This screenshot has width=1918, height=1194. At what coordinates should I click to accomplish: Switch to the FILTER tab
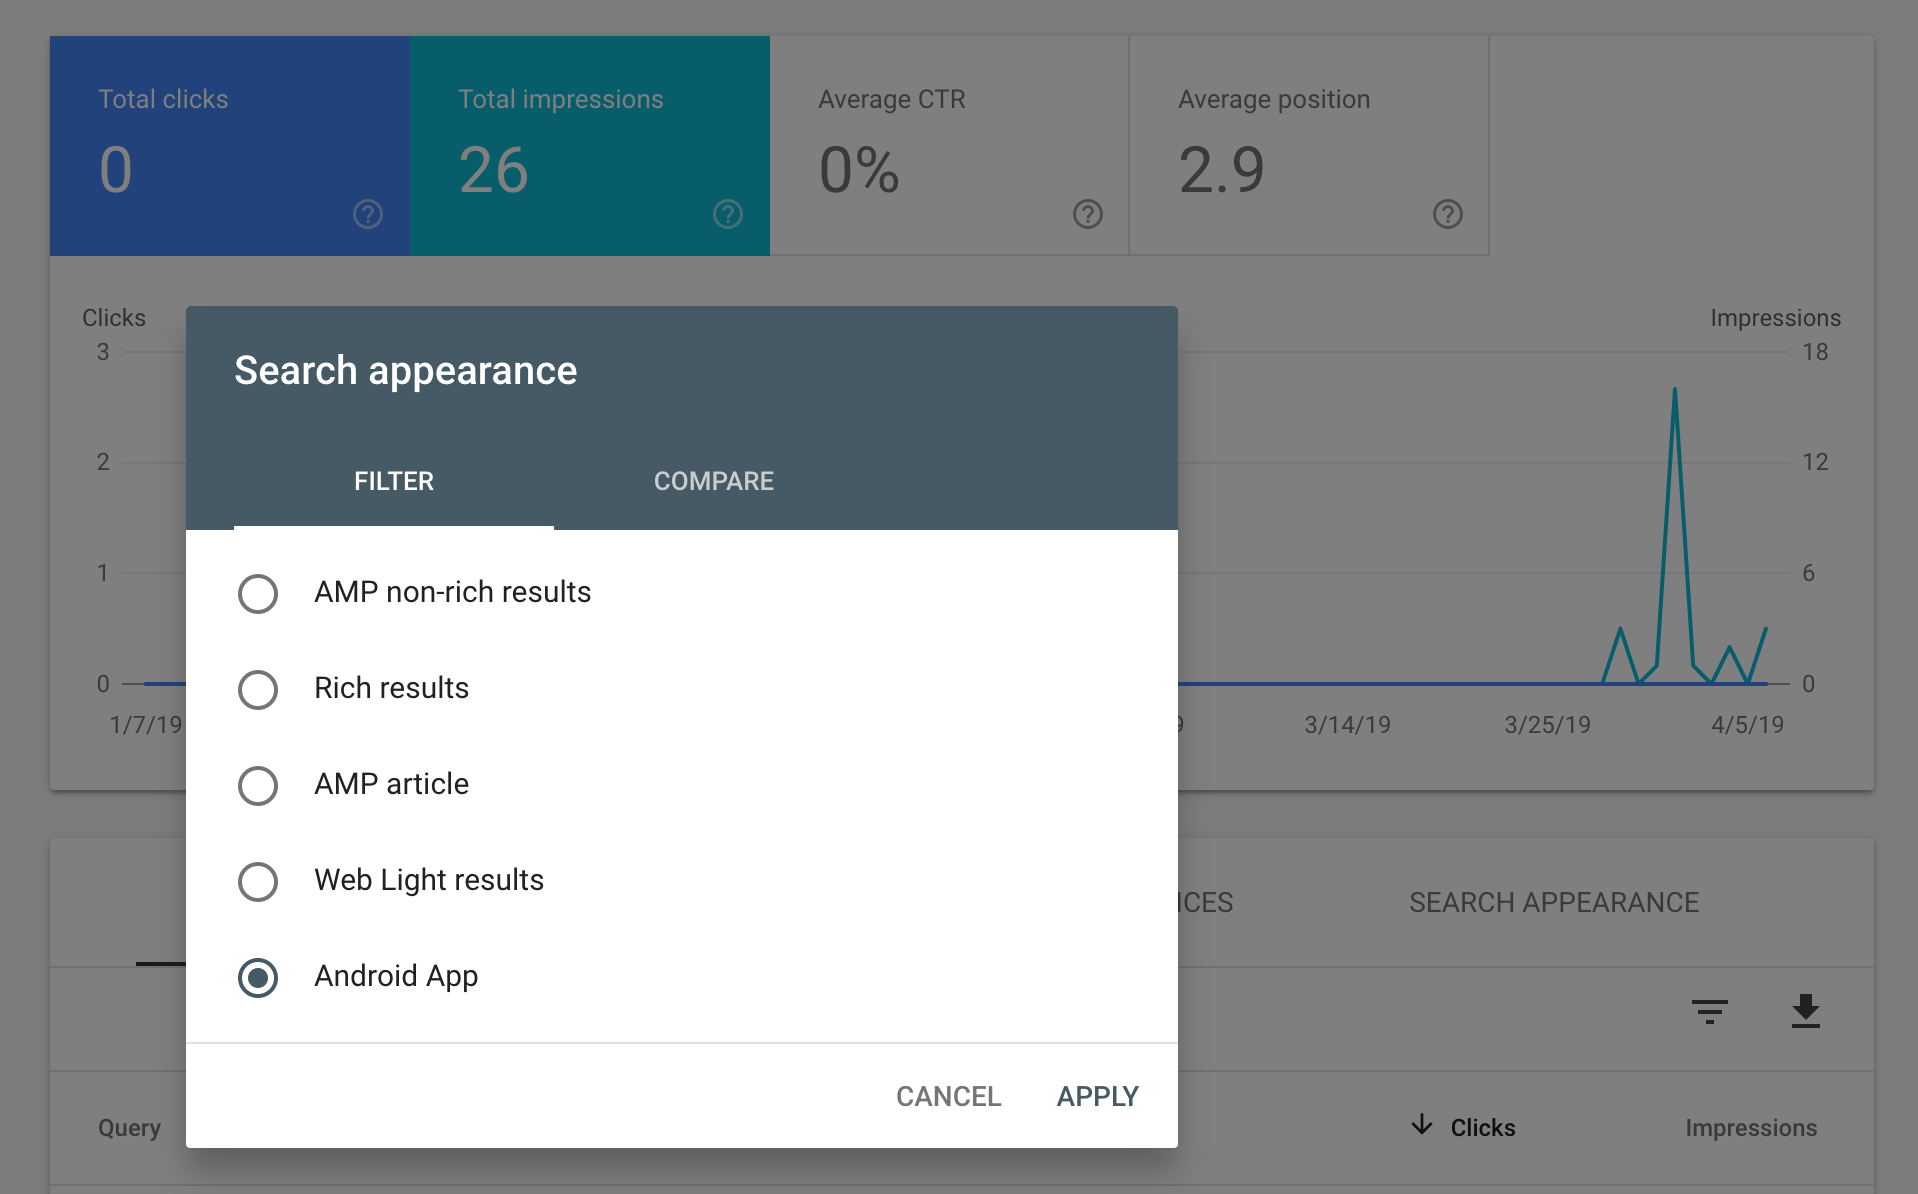[393, 481]
